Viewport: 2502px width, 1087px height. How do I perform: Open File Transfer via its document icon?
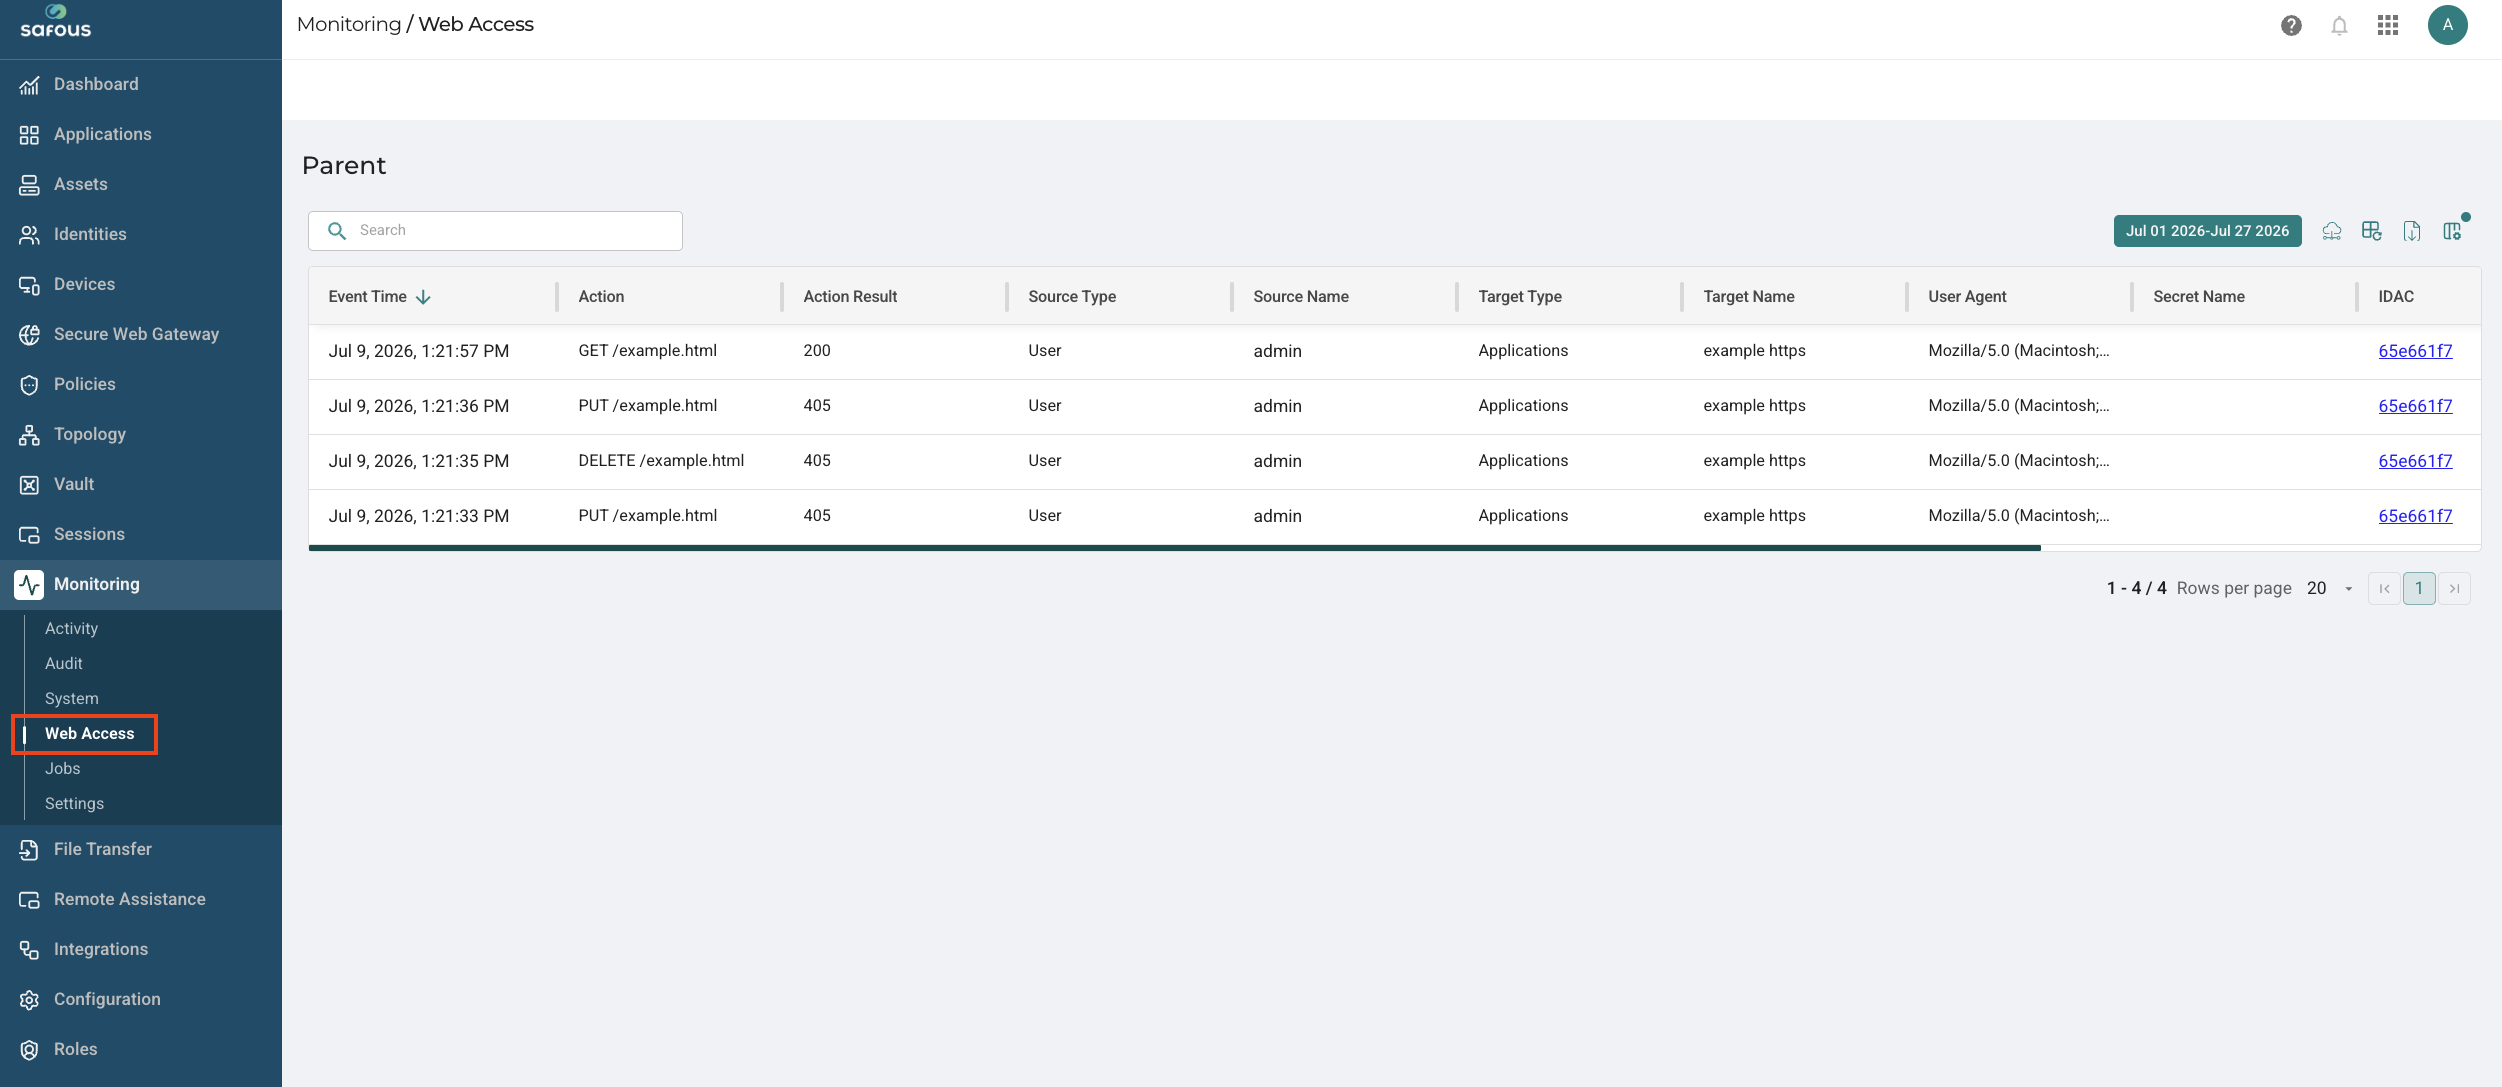click(29, 850)
